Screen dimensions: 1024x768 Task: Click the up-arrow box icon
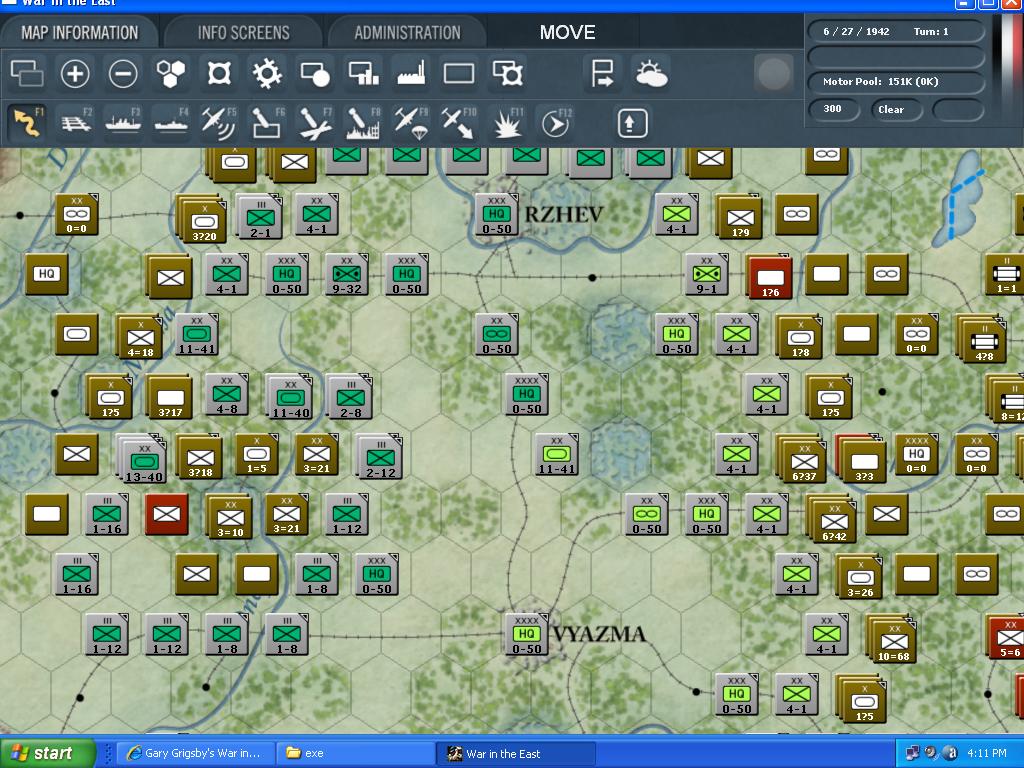pos(632,123)
